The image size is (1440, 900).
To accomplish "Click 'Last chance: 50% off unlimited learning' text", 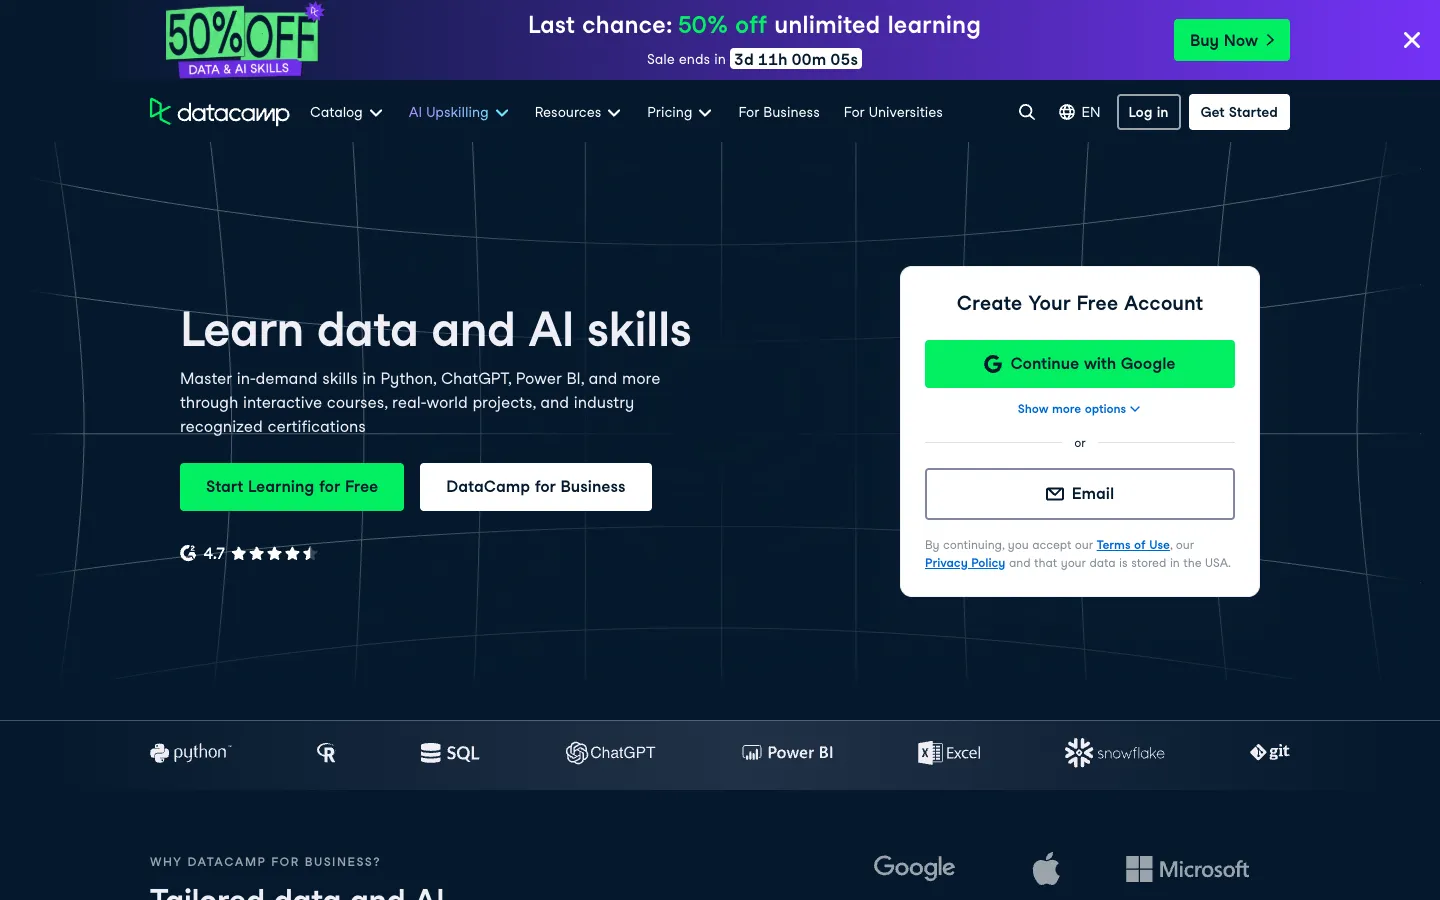I will [754, 25].
